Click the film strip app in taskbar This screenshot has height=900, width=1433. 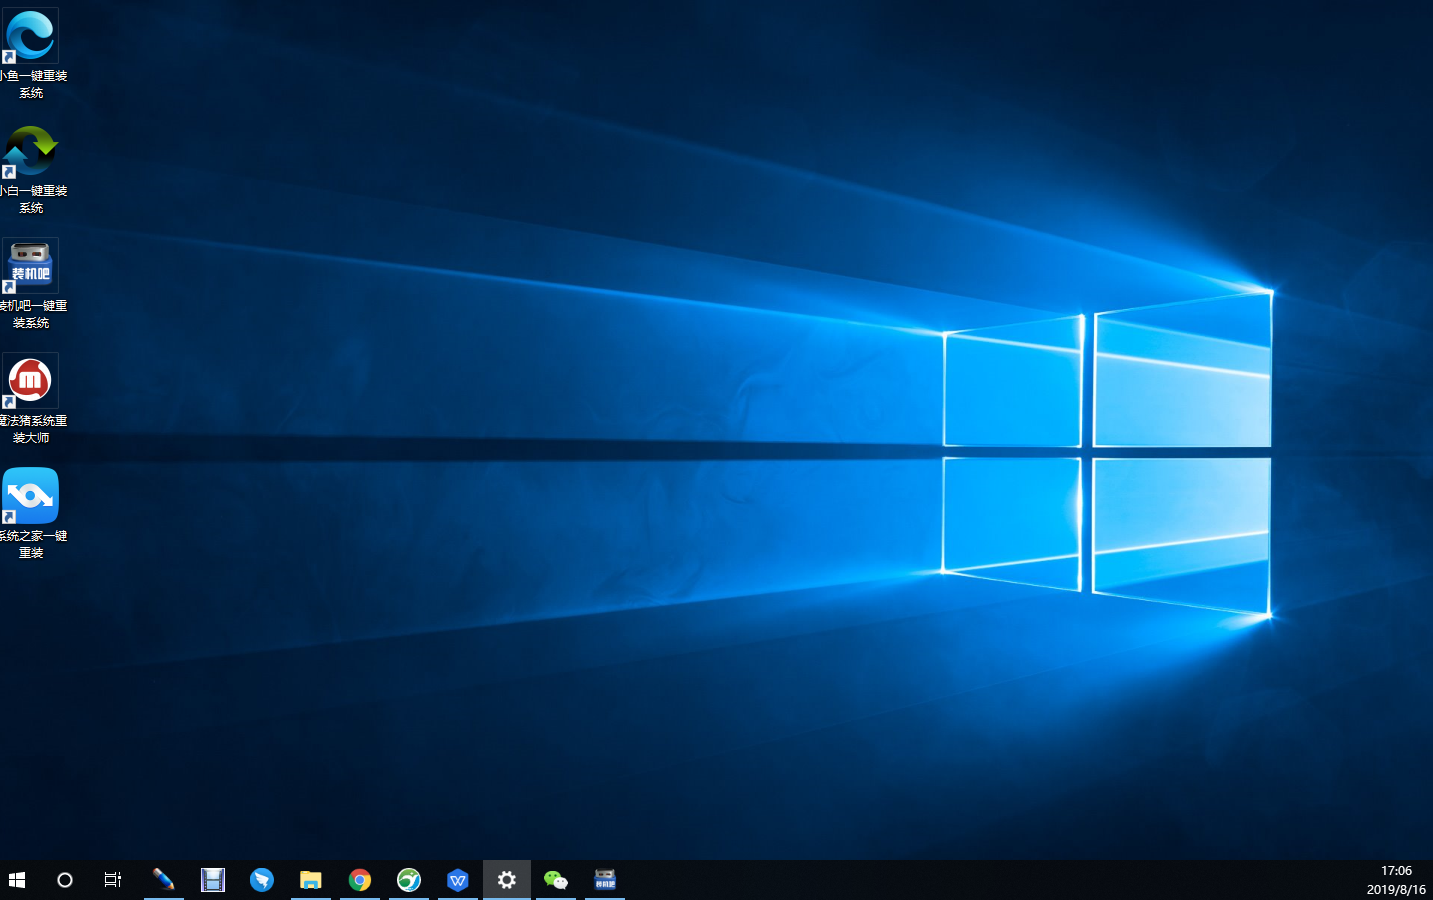click(212, 880)
